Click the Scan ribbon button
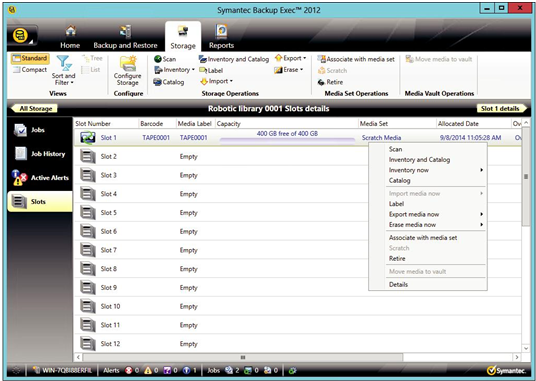The width and height of the screenshot is (536, 381). click(165, 59)
